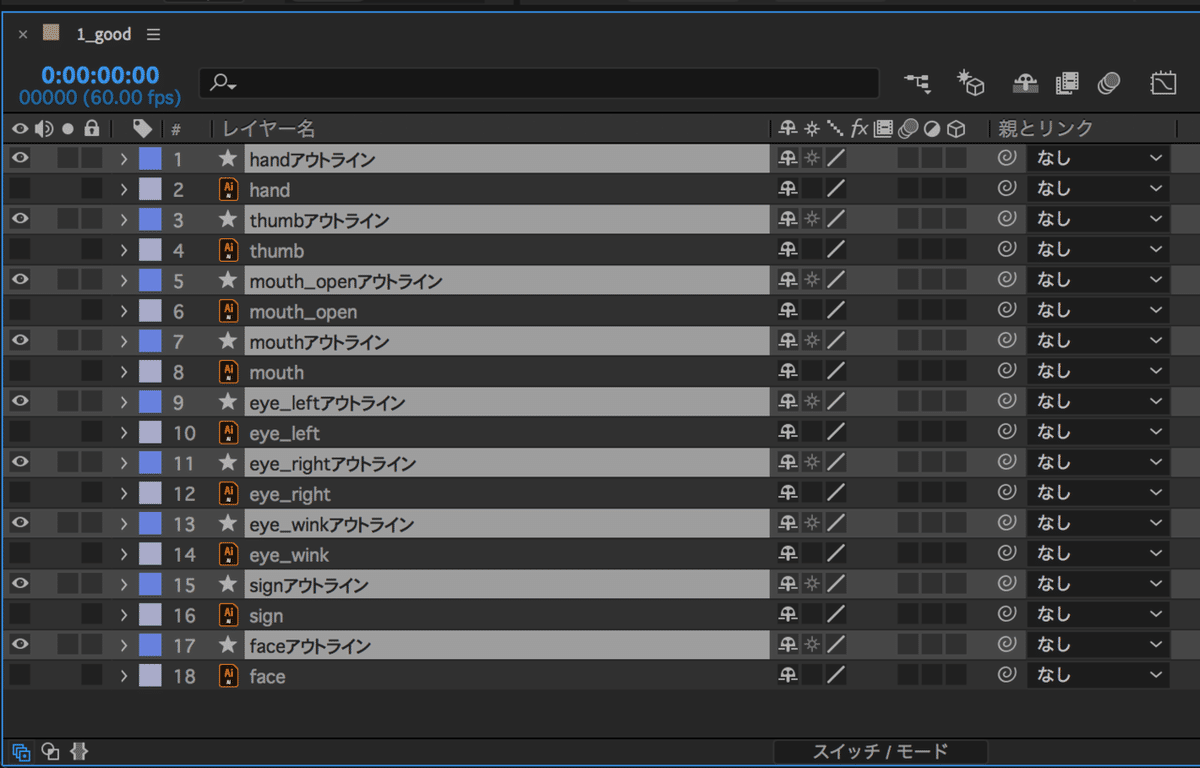Click the レイヤー名 column header

tap(268, 129)
